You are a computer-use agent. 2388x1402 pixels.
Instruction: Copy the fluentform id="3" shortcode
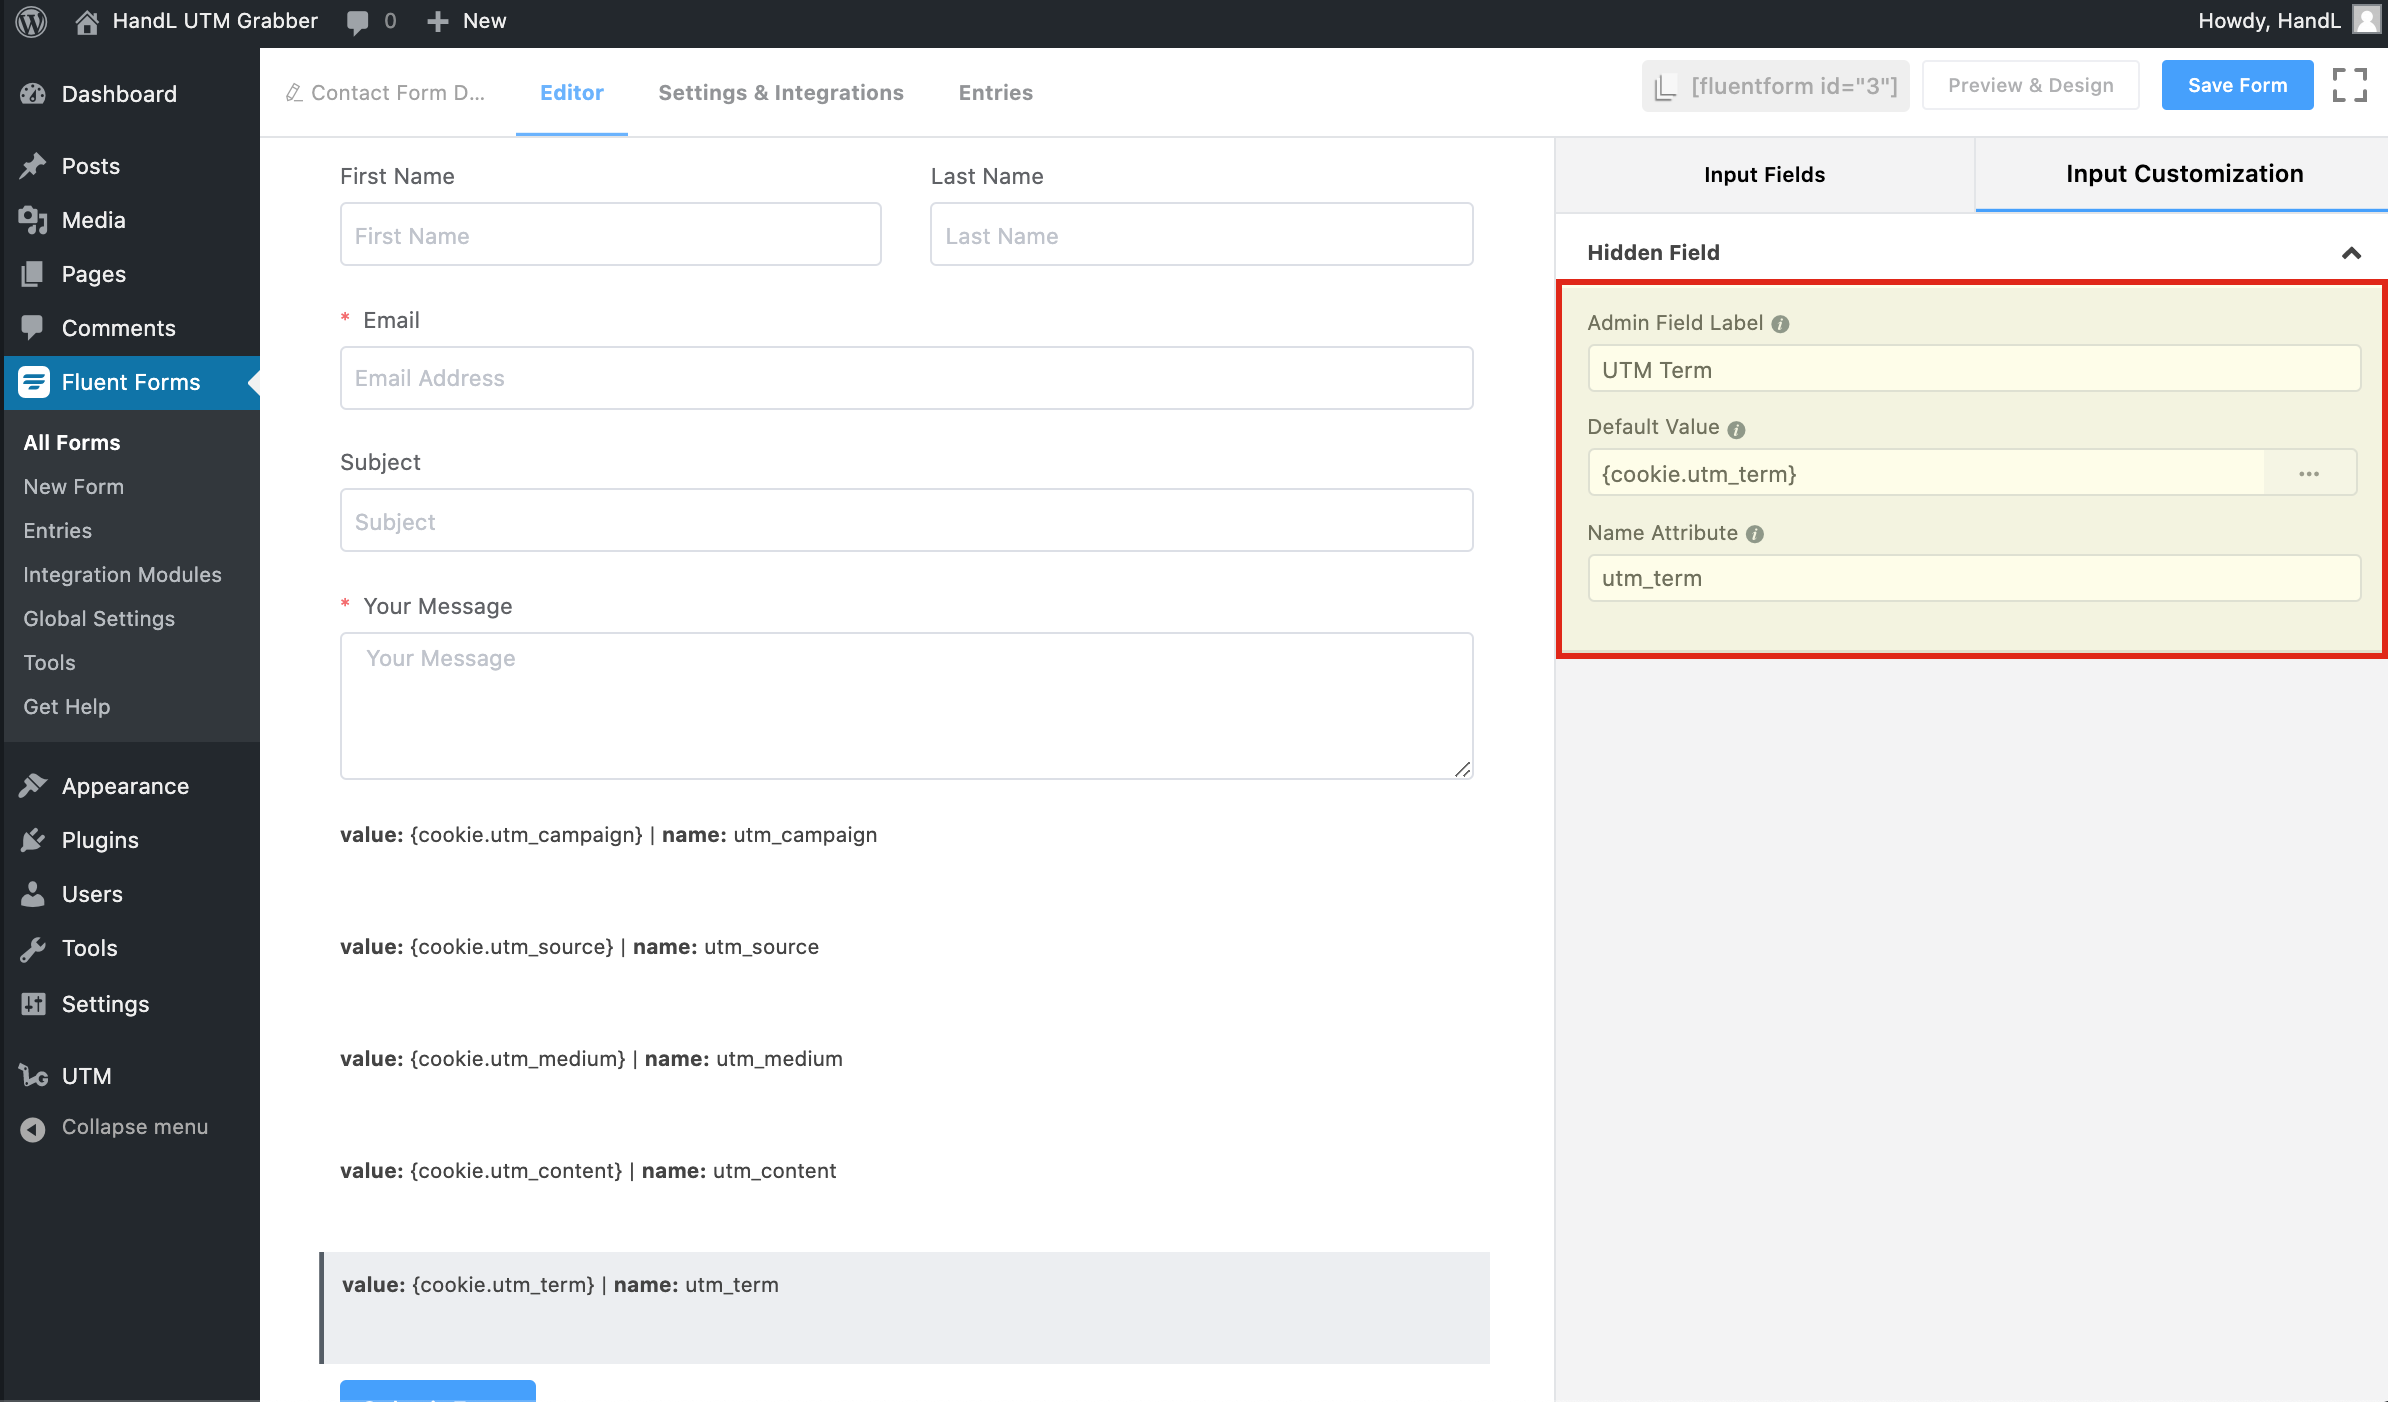click(x=1776, y=86)
